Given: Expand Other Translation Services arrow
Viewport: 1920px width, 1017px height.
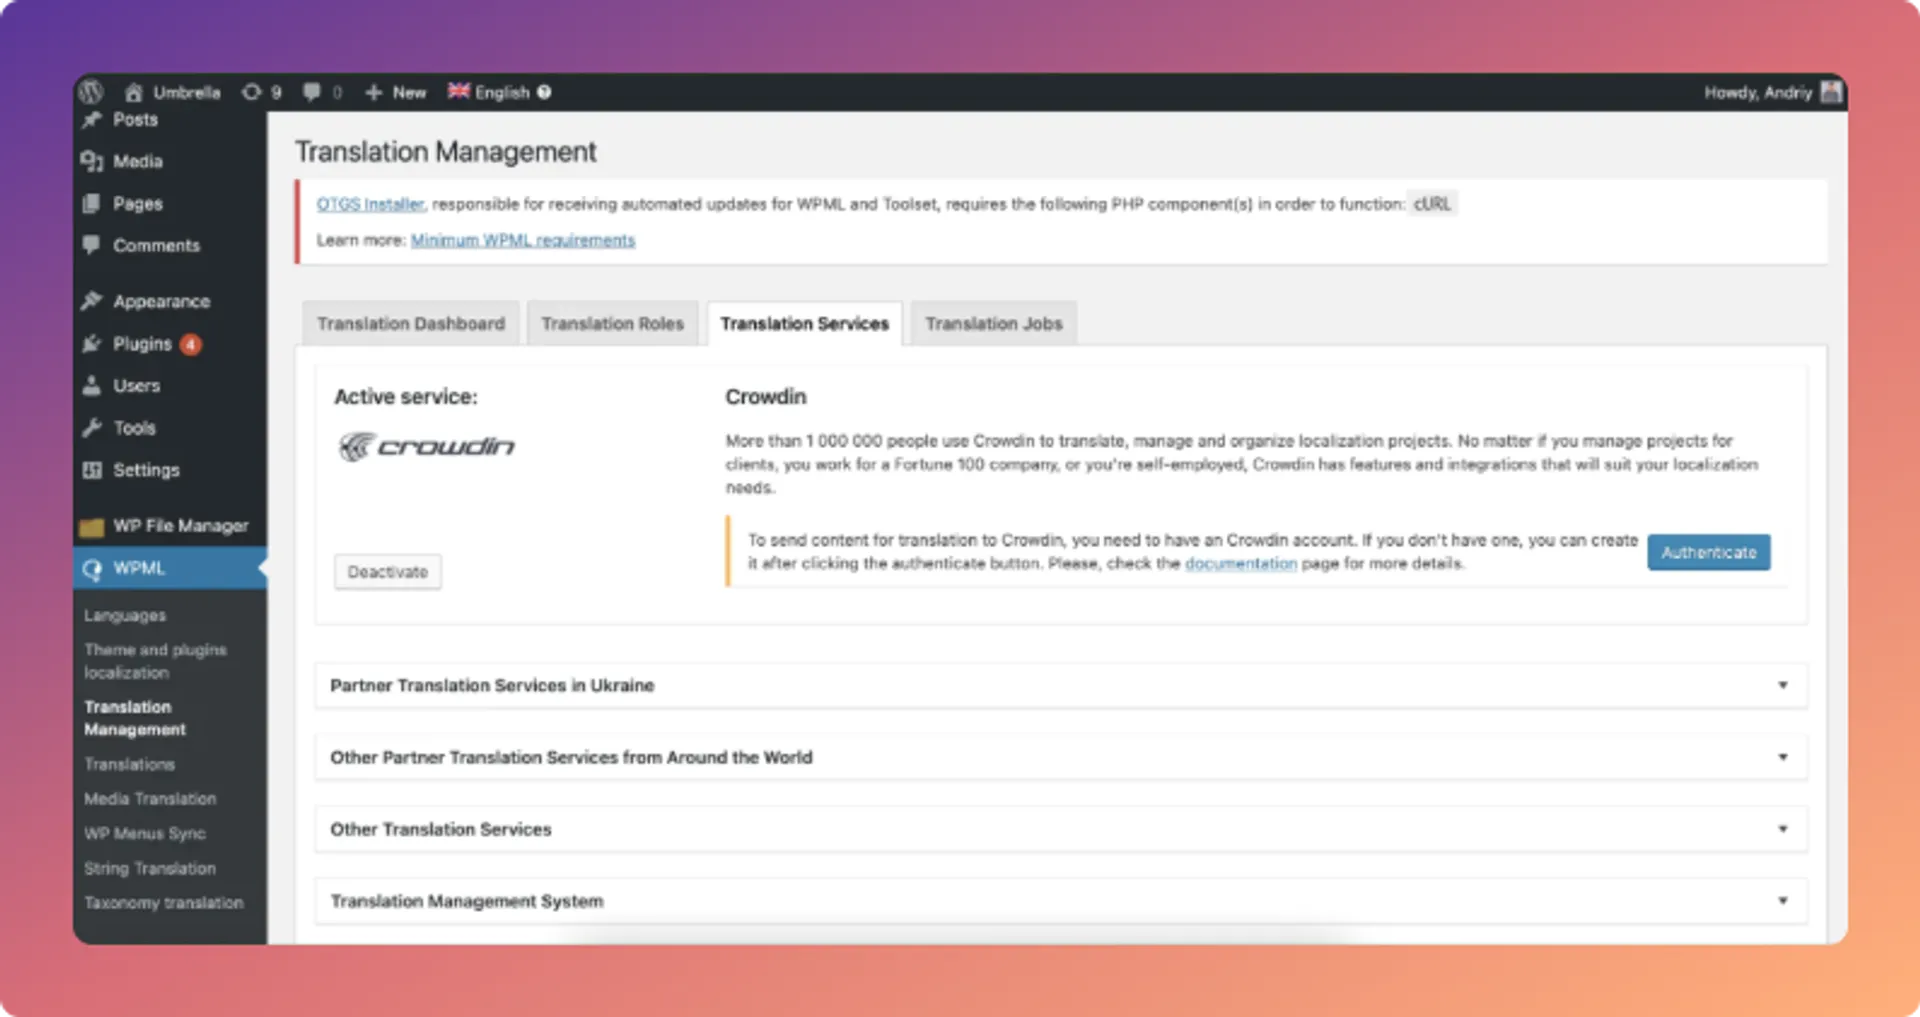Looking at the screenshot, I should 1782,829.
